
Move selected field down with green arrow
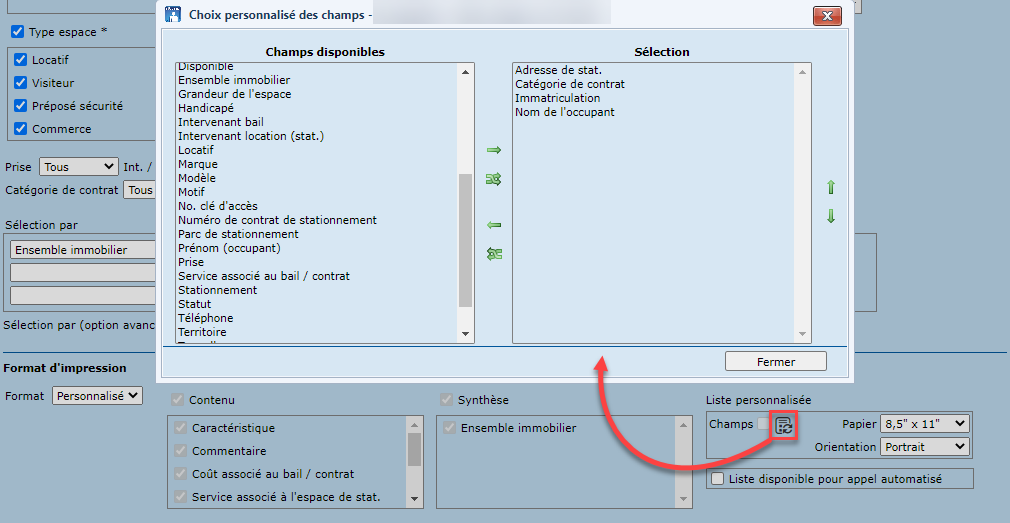coord(830,217)
